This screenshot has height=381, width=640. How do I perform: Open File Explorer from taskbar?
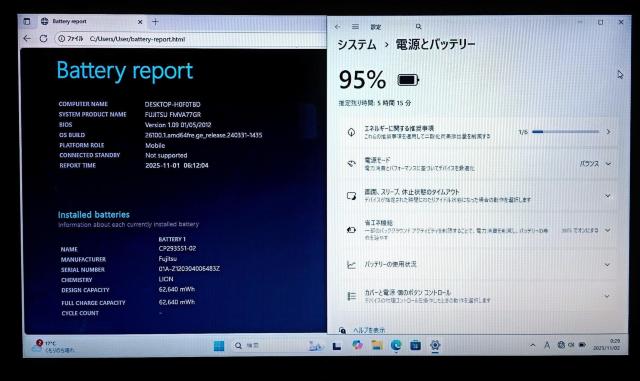click(377, 345)
